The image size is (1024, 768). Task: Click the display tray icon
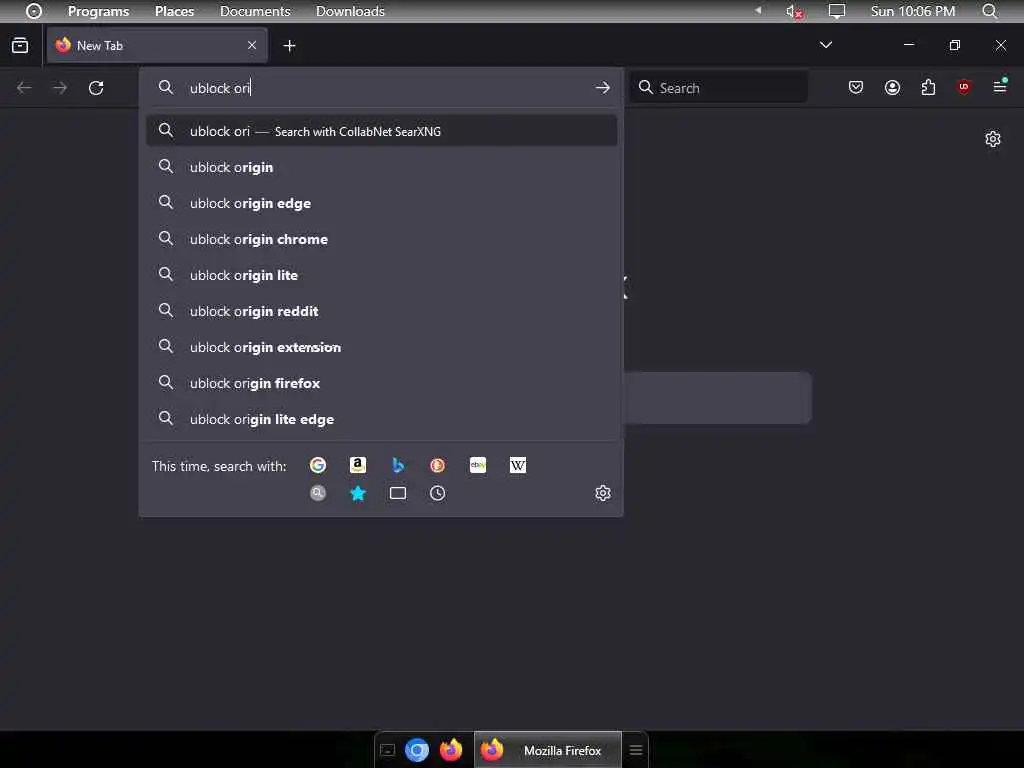837,11
